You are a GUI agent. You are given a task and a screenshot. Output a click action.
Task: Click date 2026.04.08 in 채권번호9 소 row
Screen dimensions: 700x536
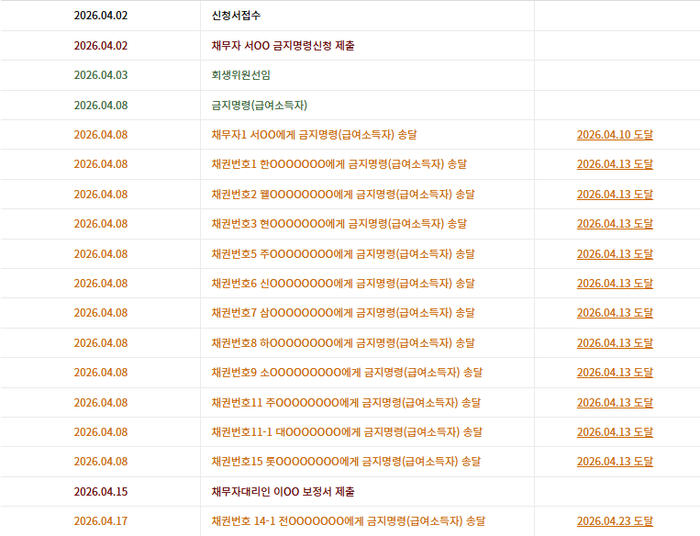point(101,373)
